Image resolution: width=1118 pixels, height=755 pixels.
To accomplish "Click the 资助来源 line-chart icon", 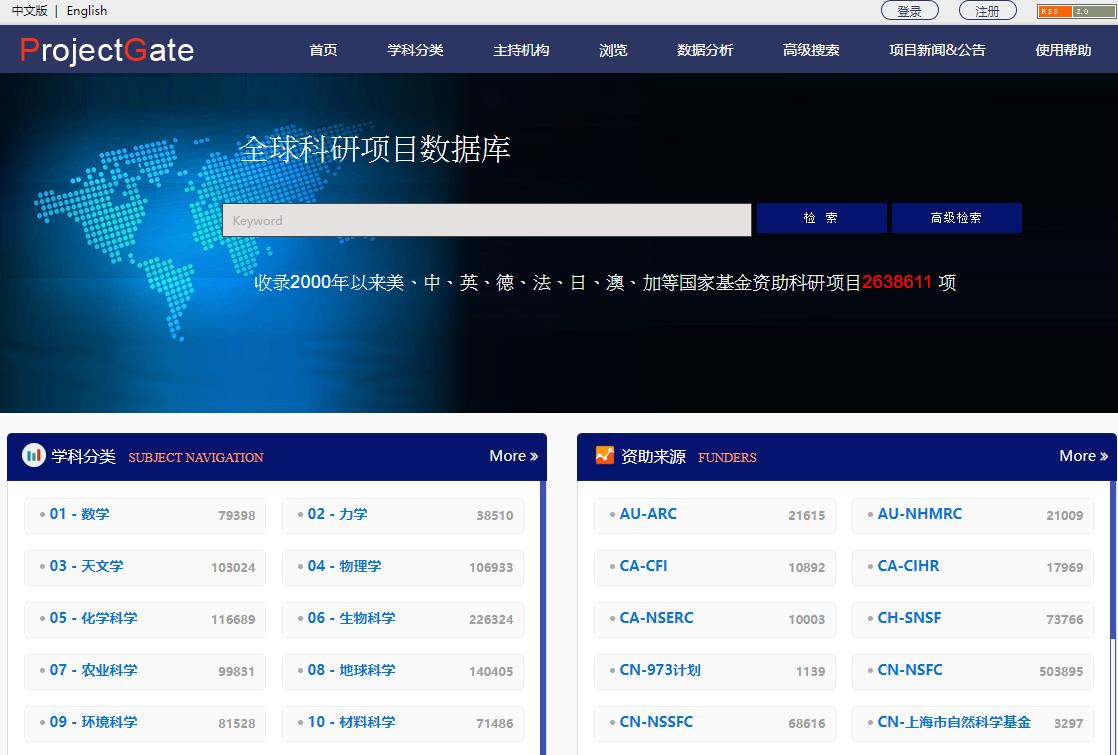I will [605, 454].
